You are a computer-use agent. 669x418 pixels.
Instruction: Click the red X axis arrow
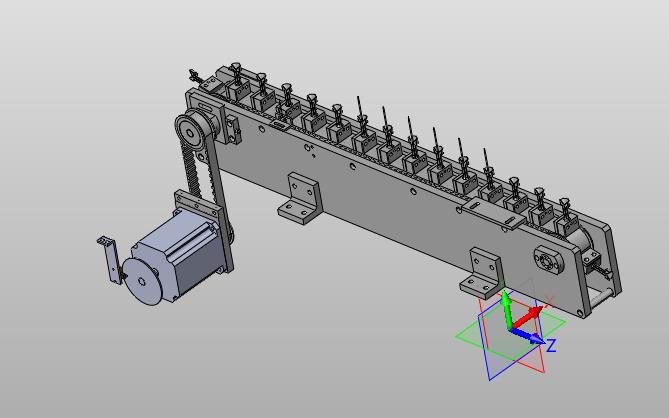point(527,317)
